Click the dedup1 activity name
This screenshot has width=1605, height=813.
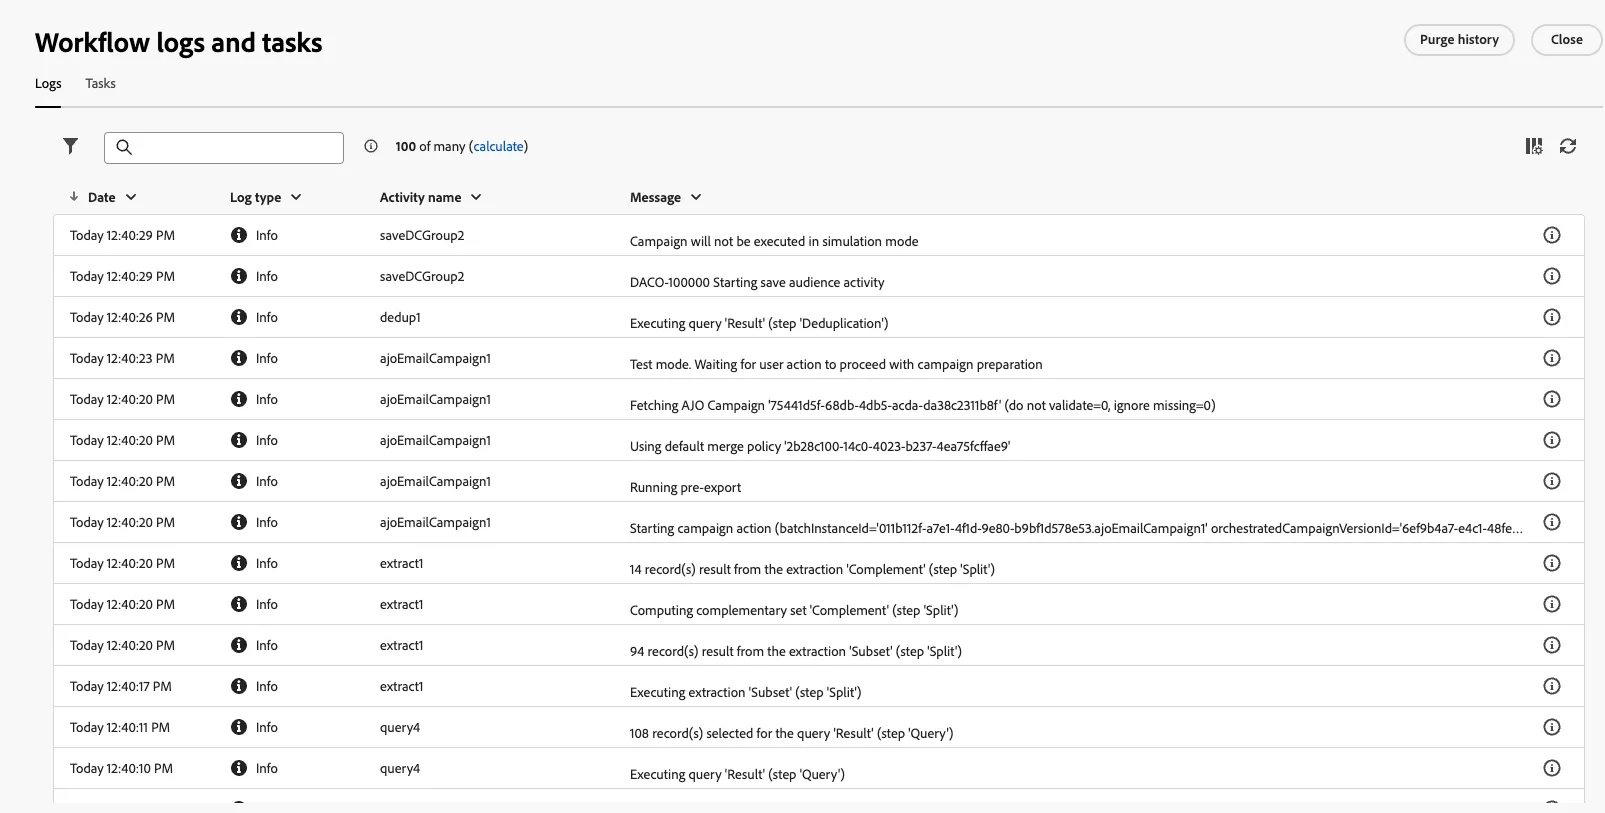tap(400, 317)
